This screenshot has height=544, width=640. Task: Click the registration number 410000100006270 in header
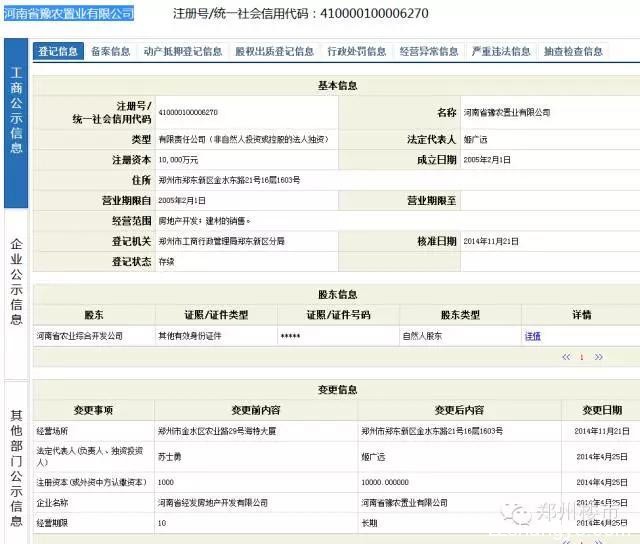click(374, 13)
